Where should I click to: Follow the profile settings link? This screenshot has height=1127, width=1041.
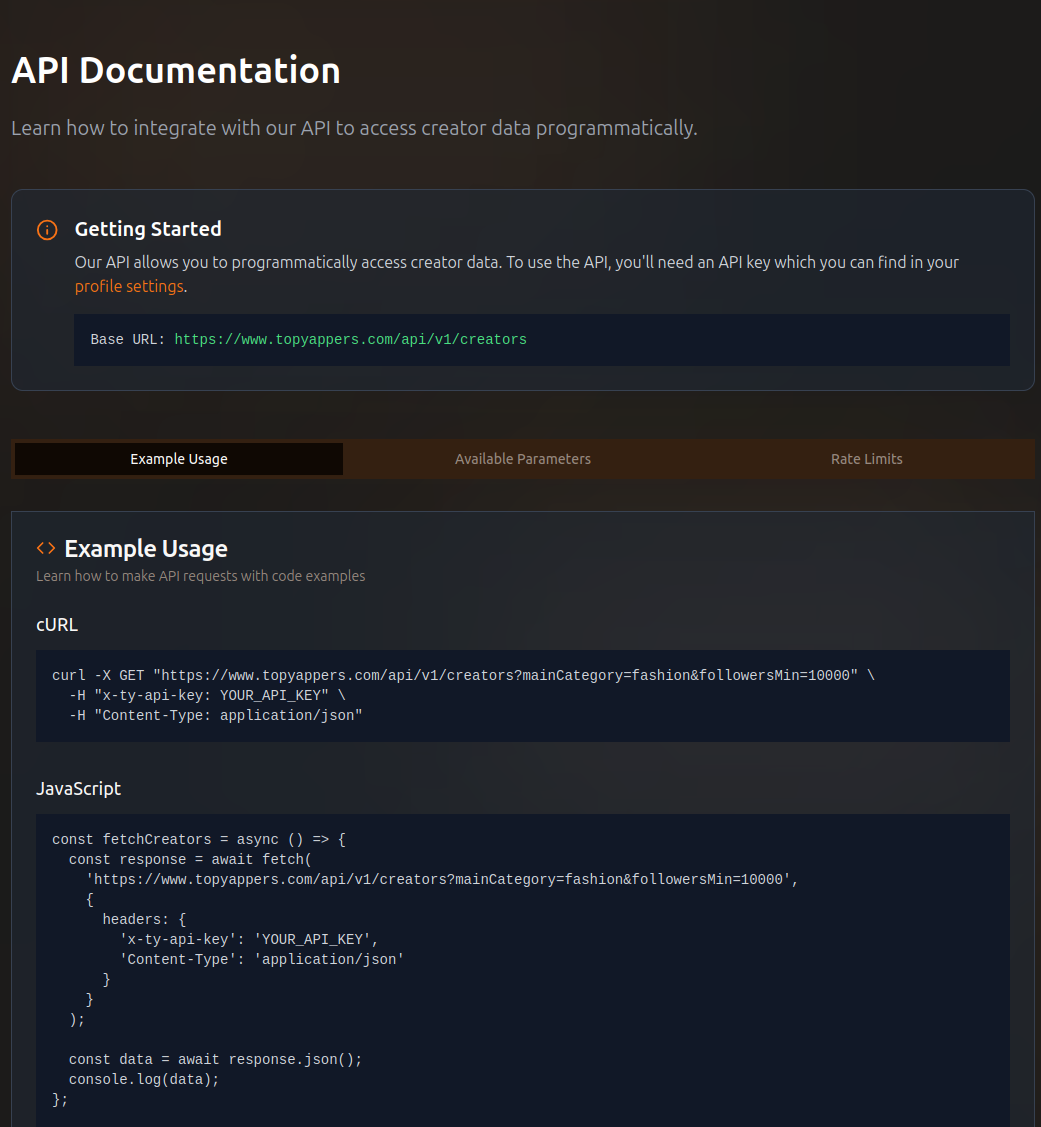click(x=129, y=286)
